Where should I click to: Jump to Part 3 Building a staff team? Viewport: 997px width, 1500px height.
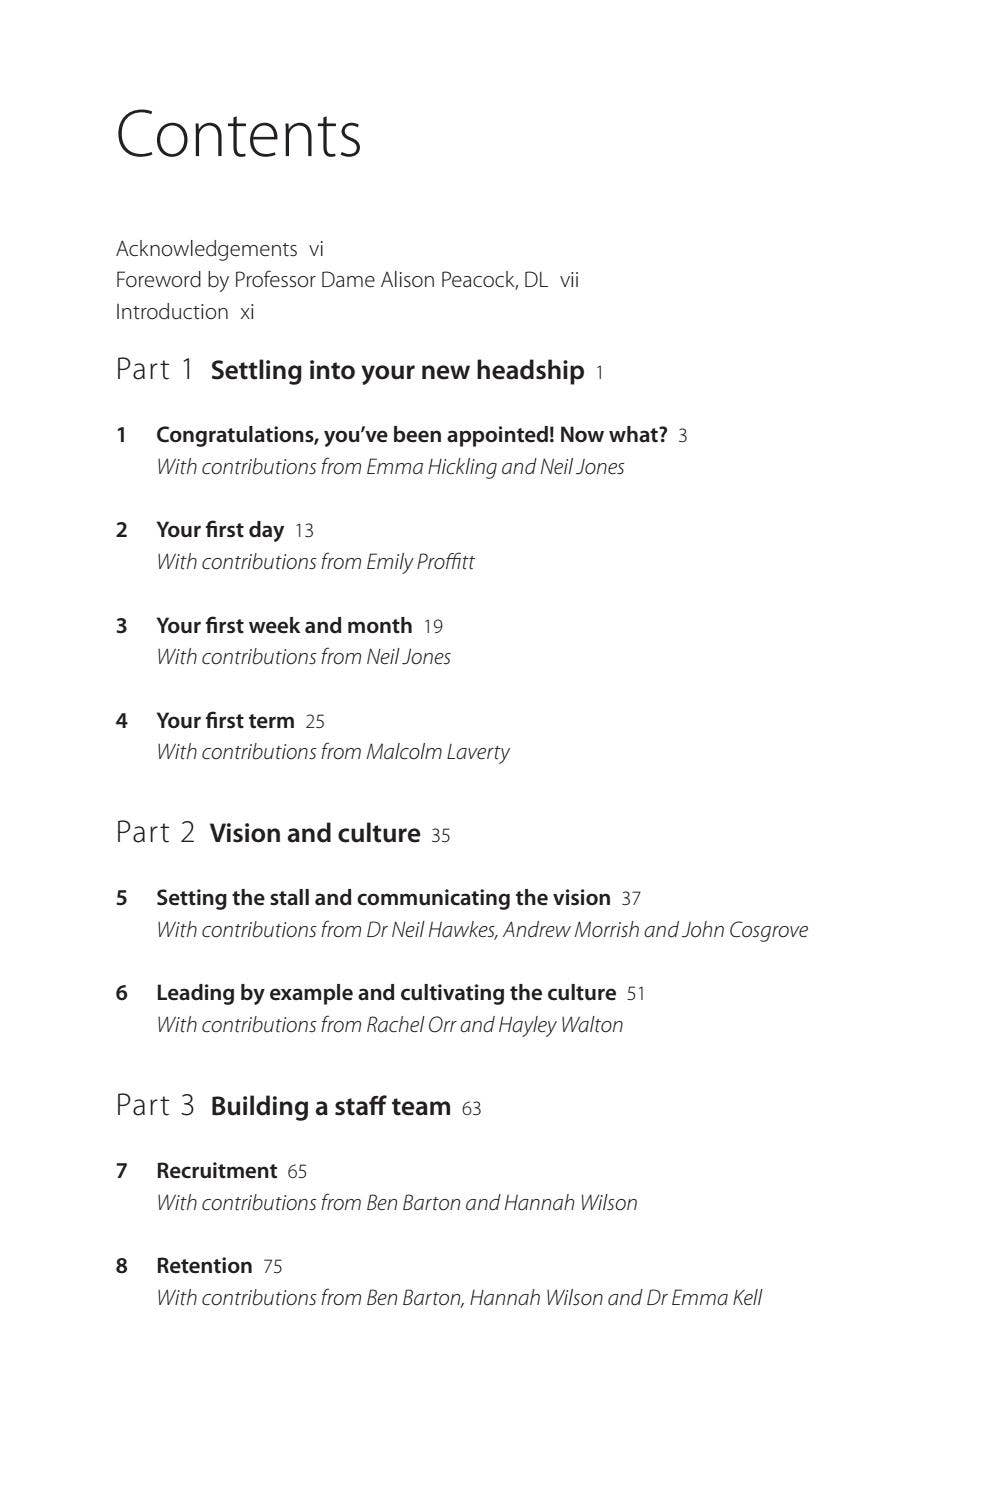[330, 1107]
